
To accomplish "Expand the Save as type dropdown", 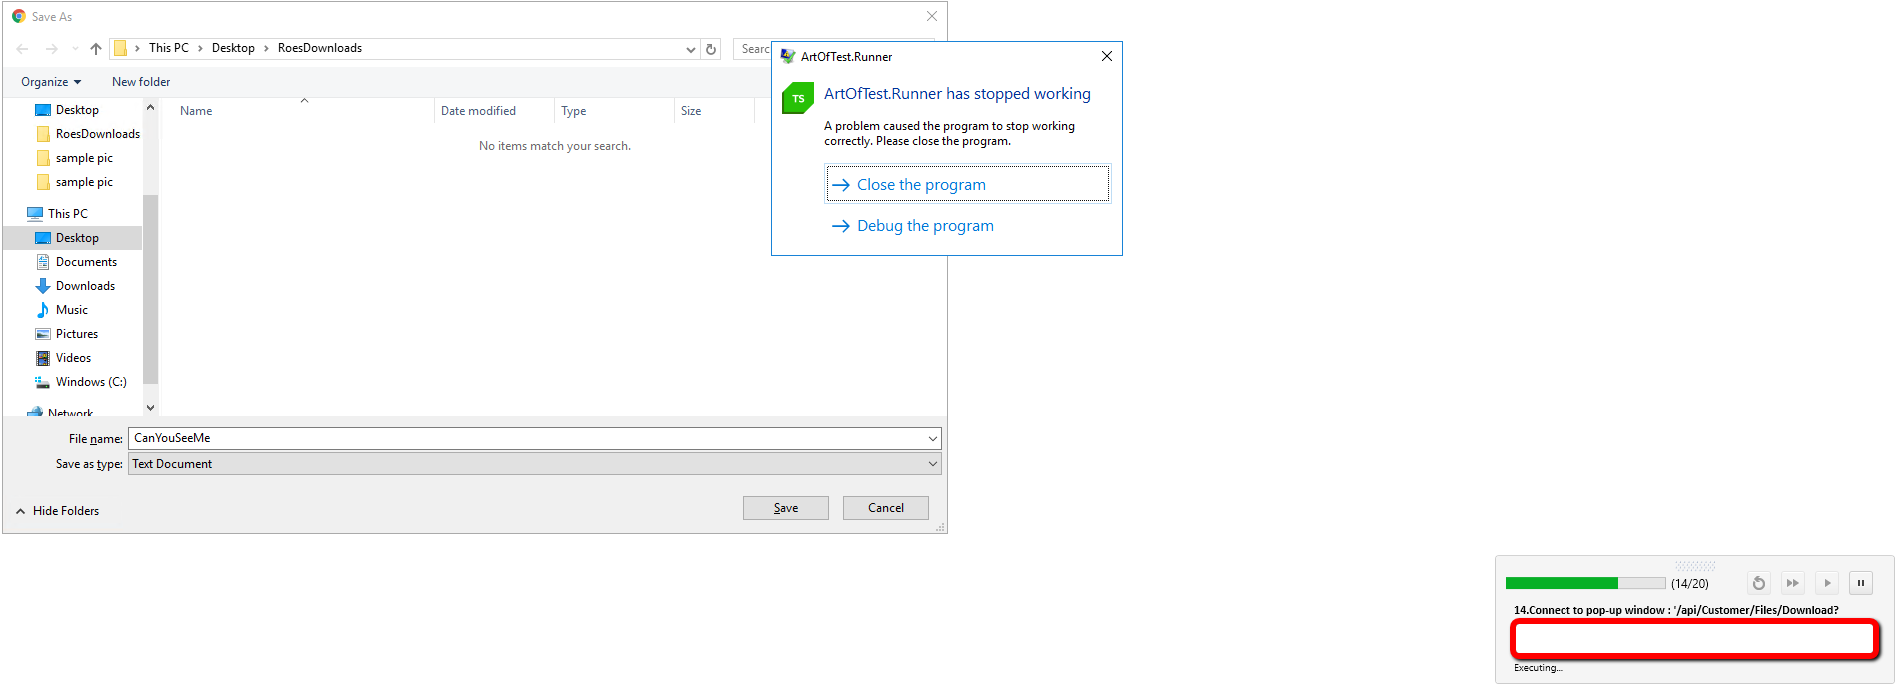I will (x=932, y=464).
